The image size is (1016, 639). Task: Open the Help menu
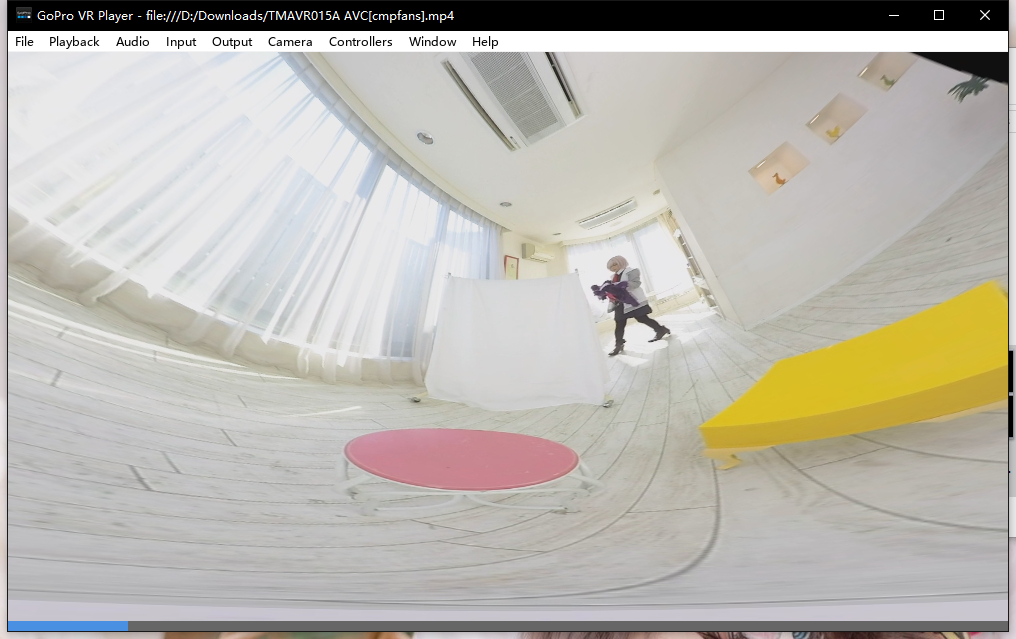(x=485, y=41)
